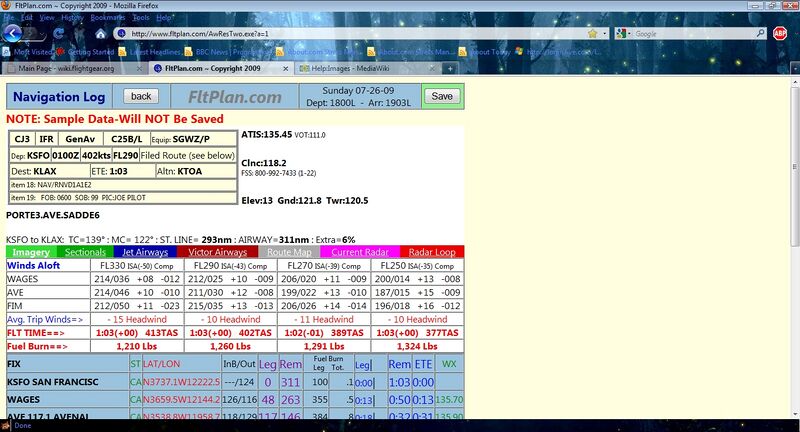Click the vertical scrollbar up arrow
The height and width of the screenshot is (432, 800).
795,82
